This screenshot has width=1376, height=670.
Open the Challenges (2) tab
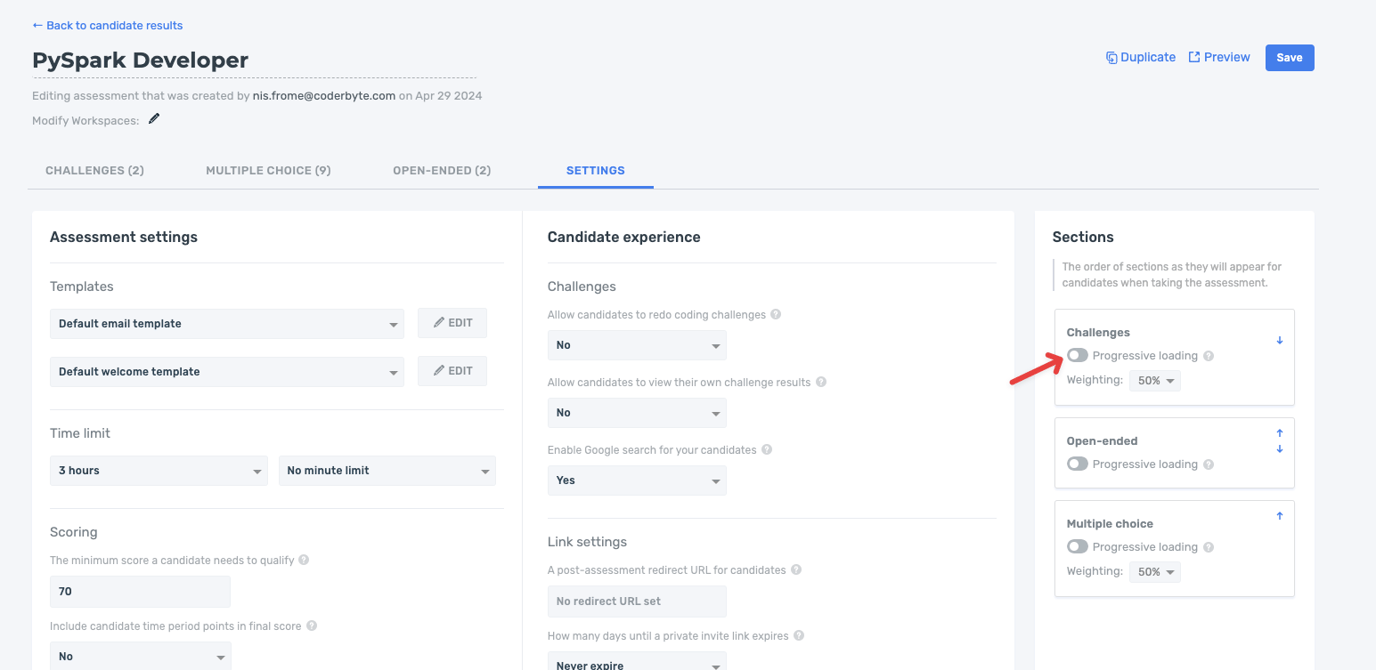coord(95,170)
